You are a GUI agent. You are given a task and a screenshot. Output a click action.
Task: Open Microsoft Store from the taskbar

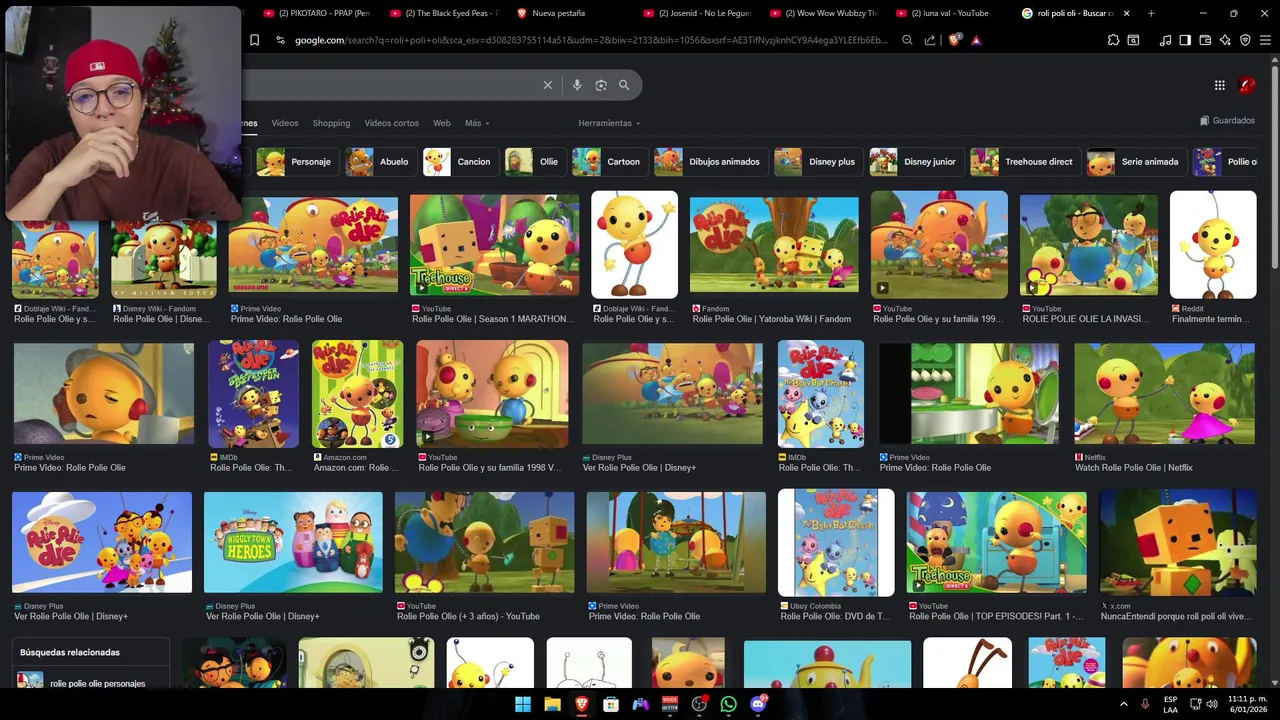[x=611, y=704]
